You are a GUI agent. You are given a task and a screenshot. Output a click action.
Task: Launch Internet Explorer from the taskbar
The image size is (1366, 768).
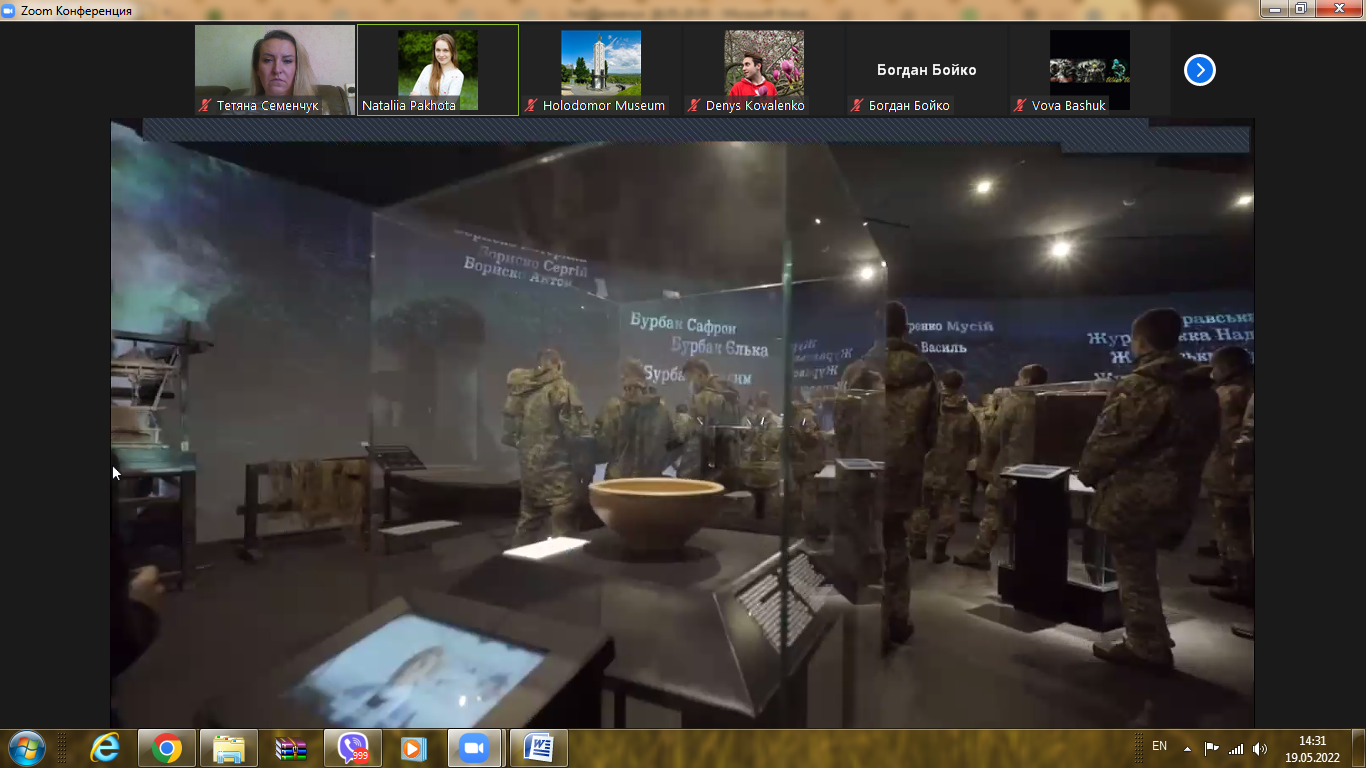click(x=104, y=748)
